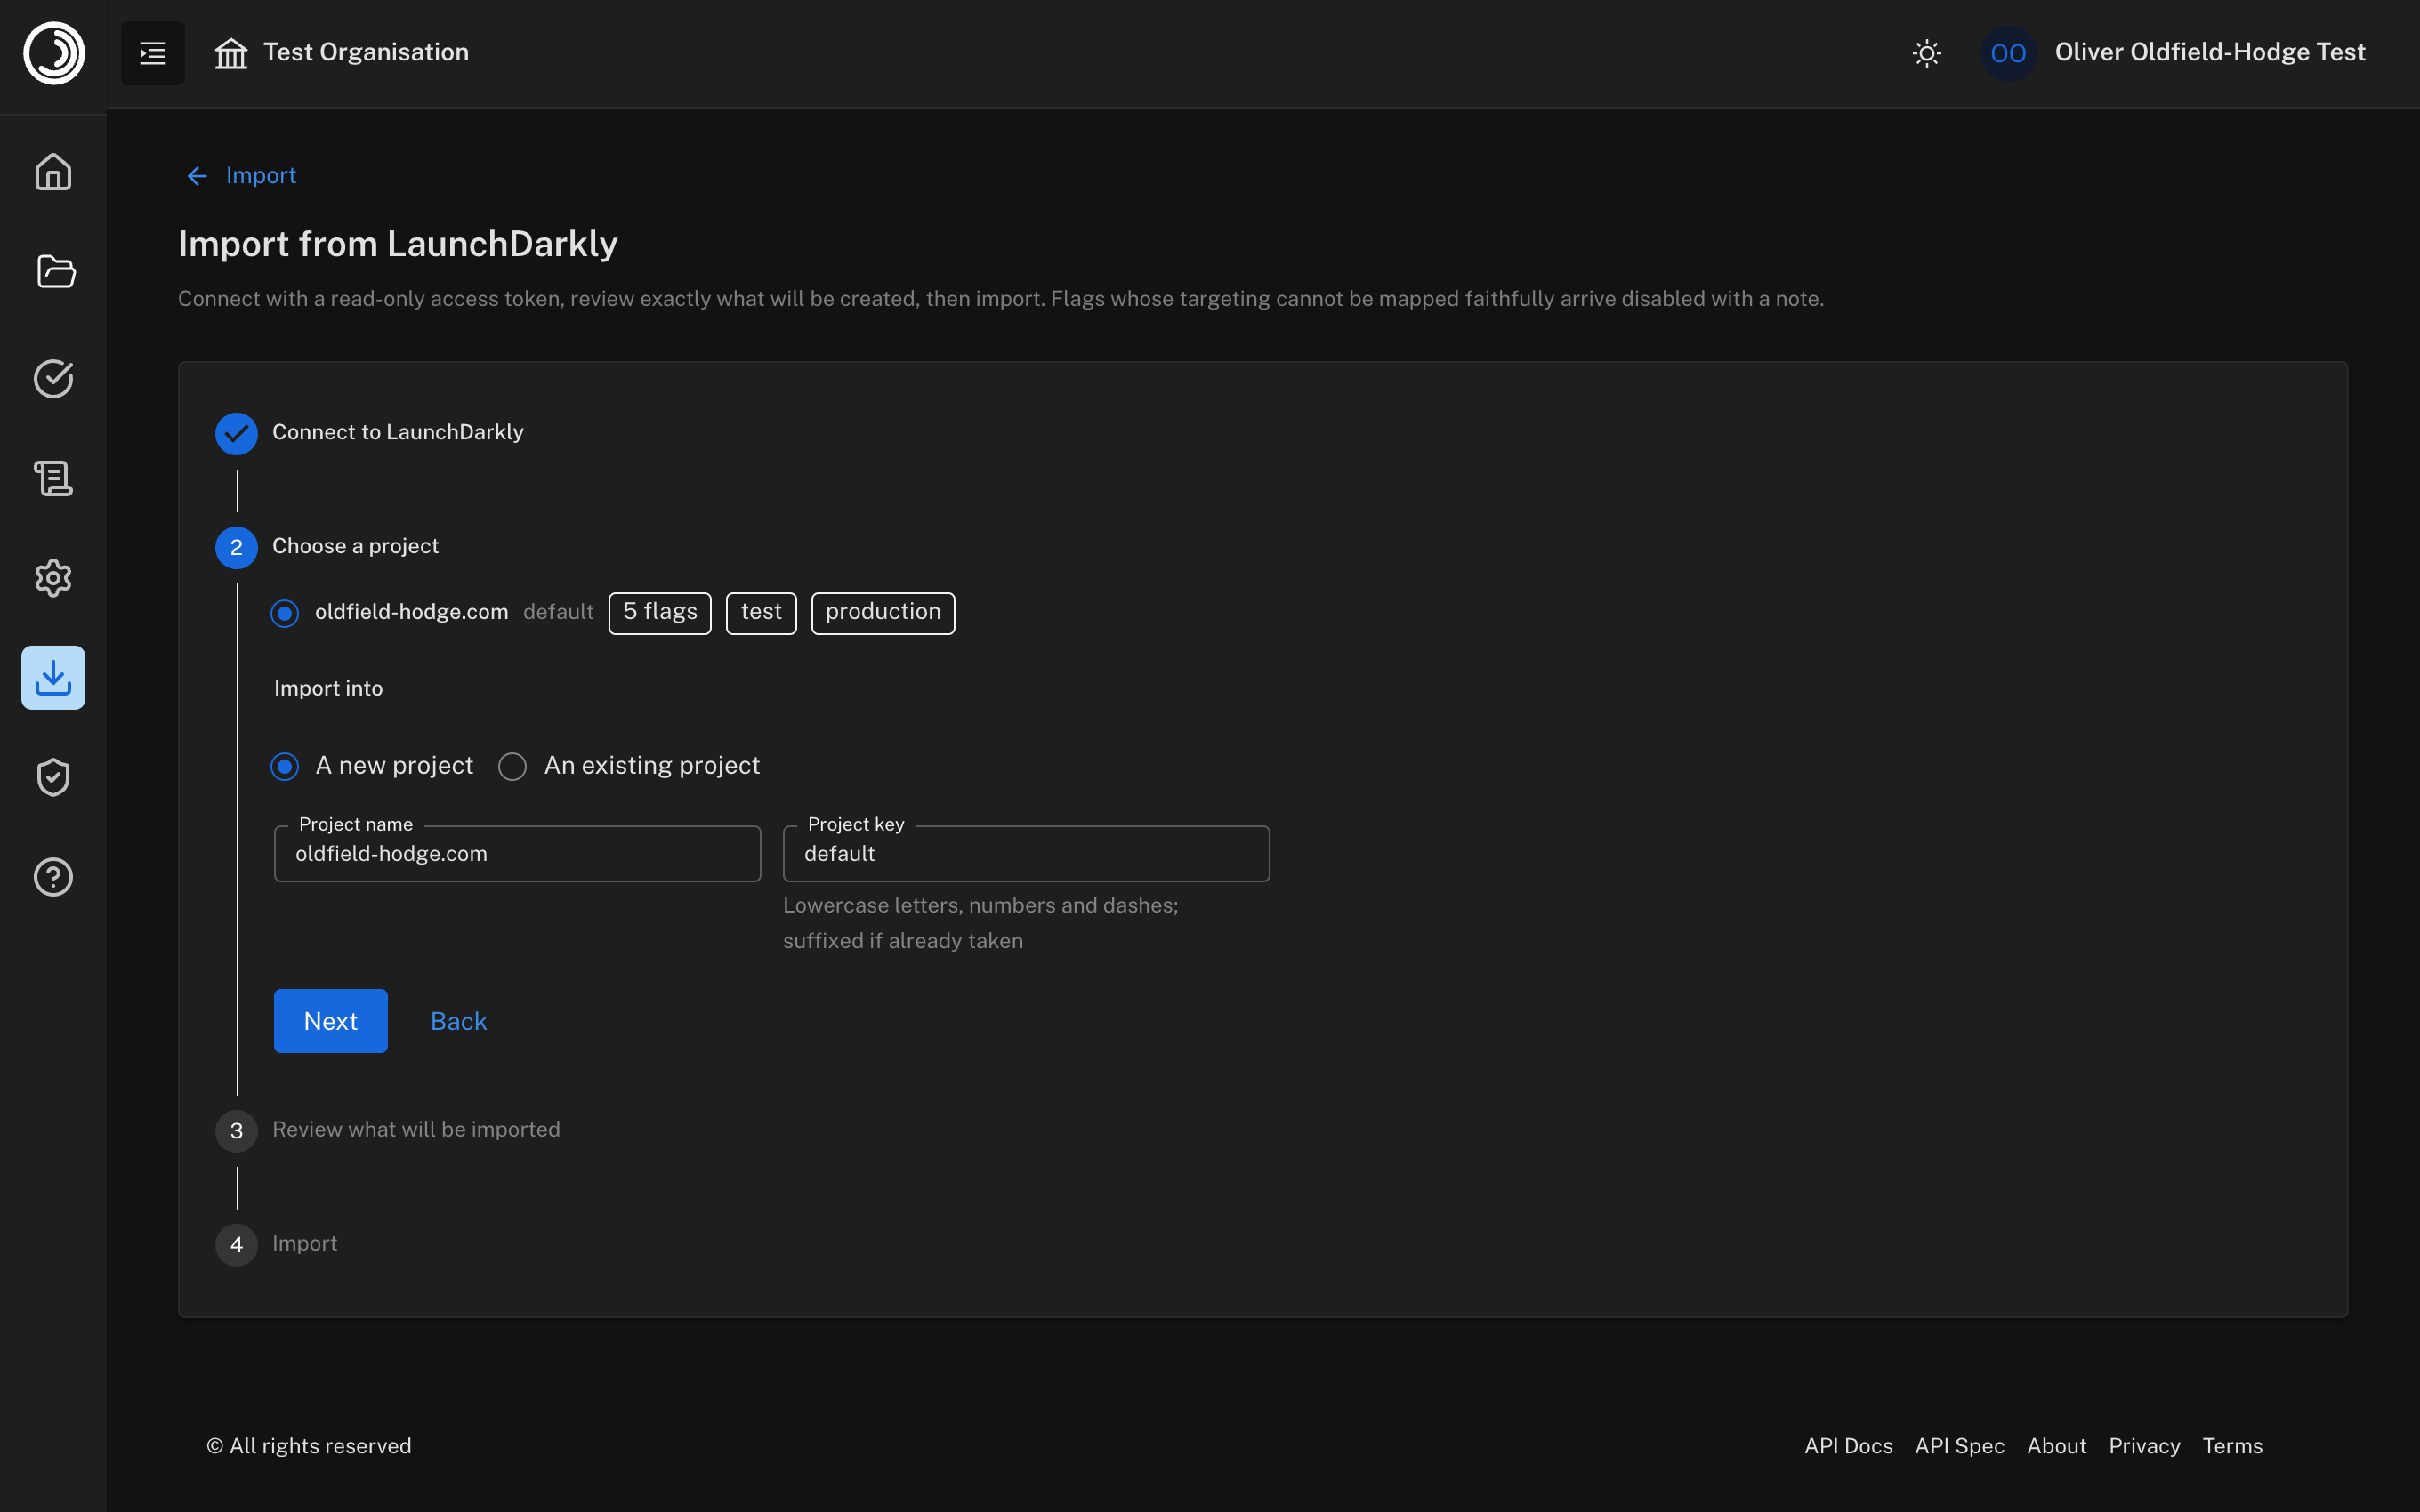Click the '5 flags' badge
This screenshot has height=1512, width=2420.
pyautogui.click(x=660, y=613)
